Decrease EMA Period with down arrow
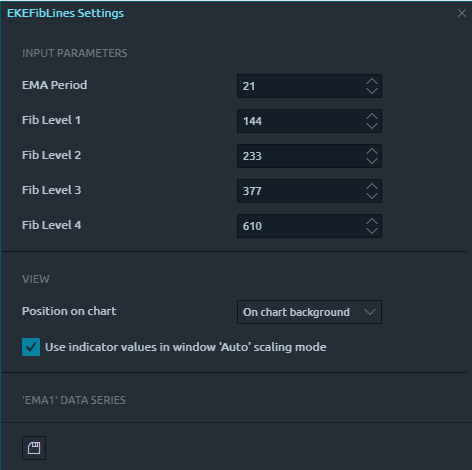 [372, 91]
